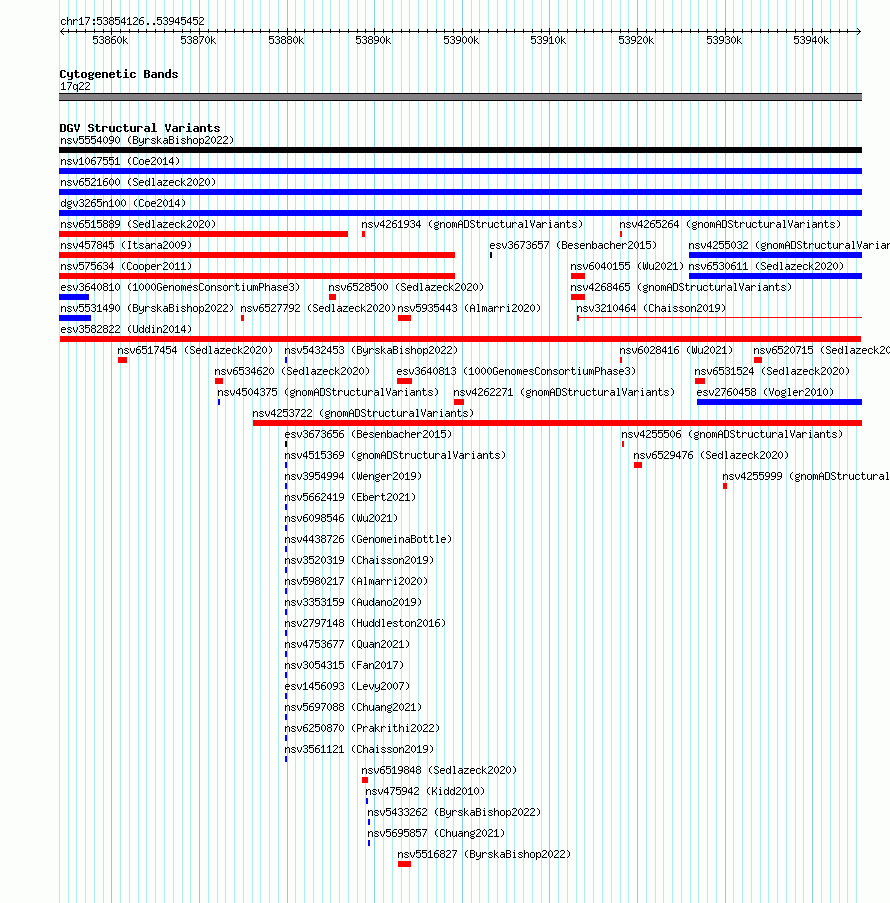The image size is (890, 903).
Task: Click nsv3353159 (Audano2019) label
Action: (354, 602)
